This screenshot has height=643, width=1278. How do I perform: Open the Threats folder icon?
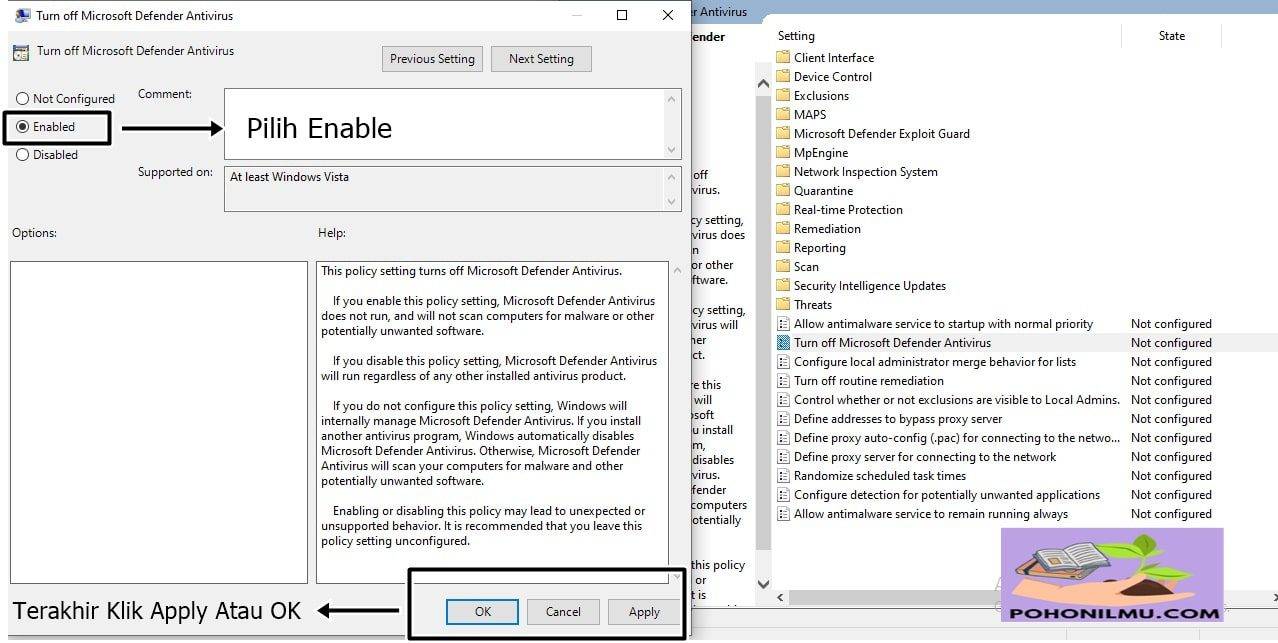[x=784, y=305]
